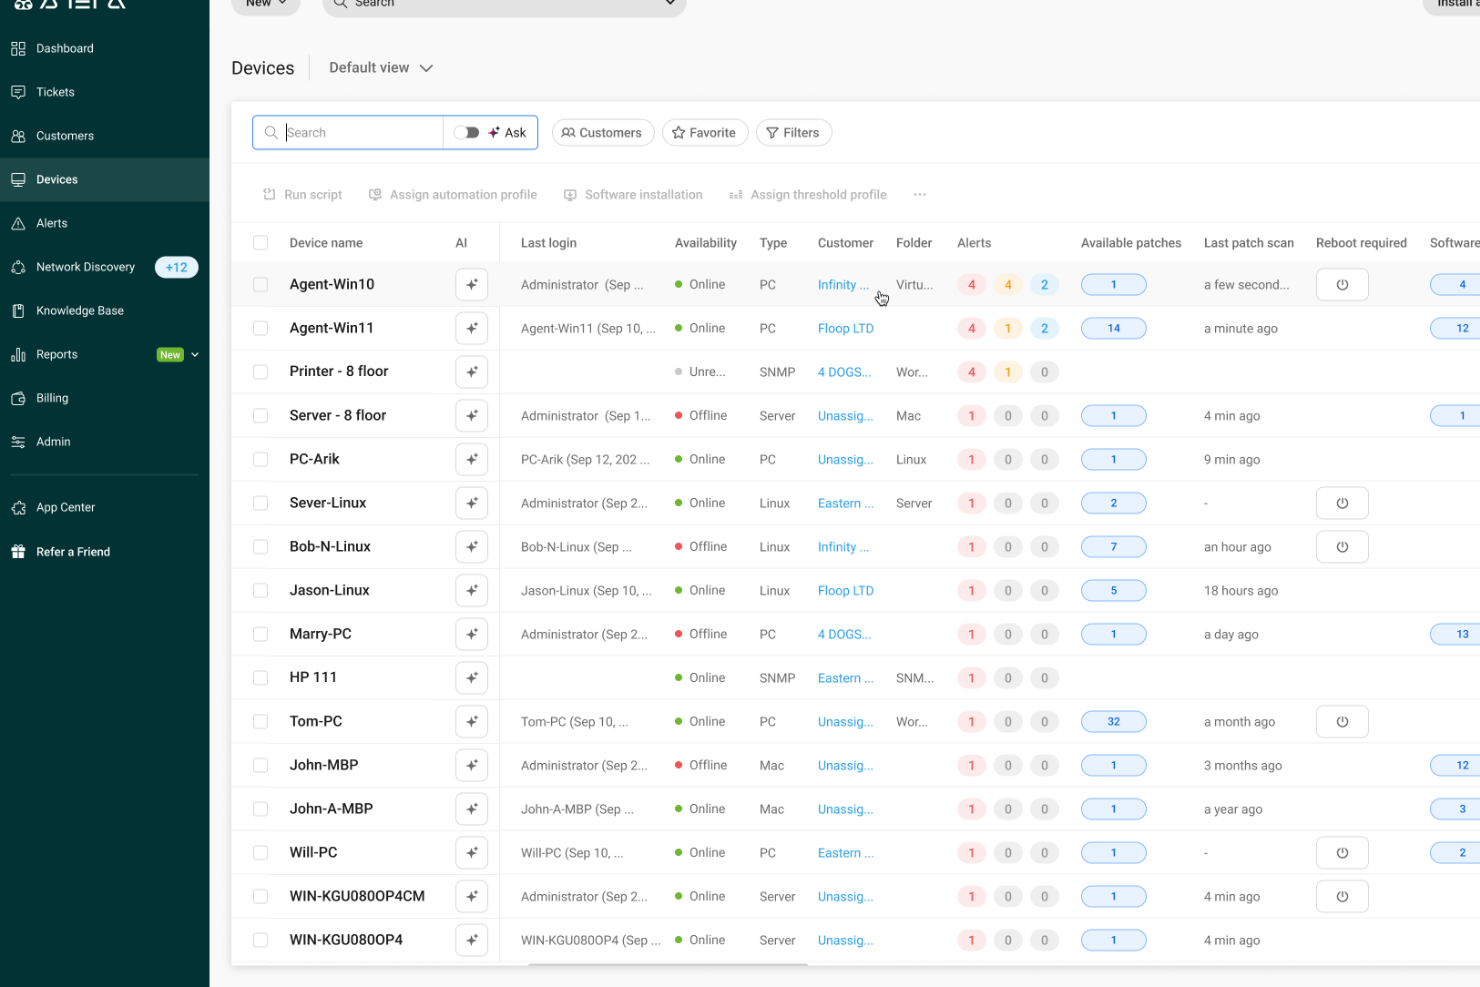The height and width of the screenshot is (987, 1480).
Task: Open the Dashboard from the sidebar
Action: pyautogui.click(x=64, y=48)
